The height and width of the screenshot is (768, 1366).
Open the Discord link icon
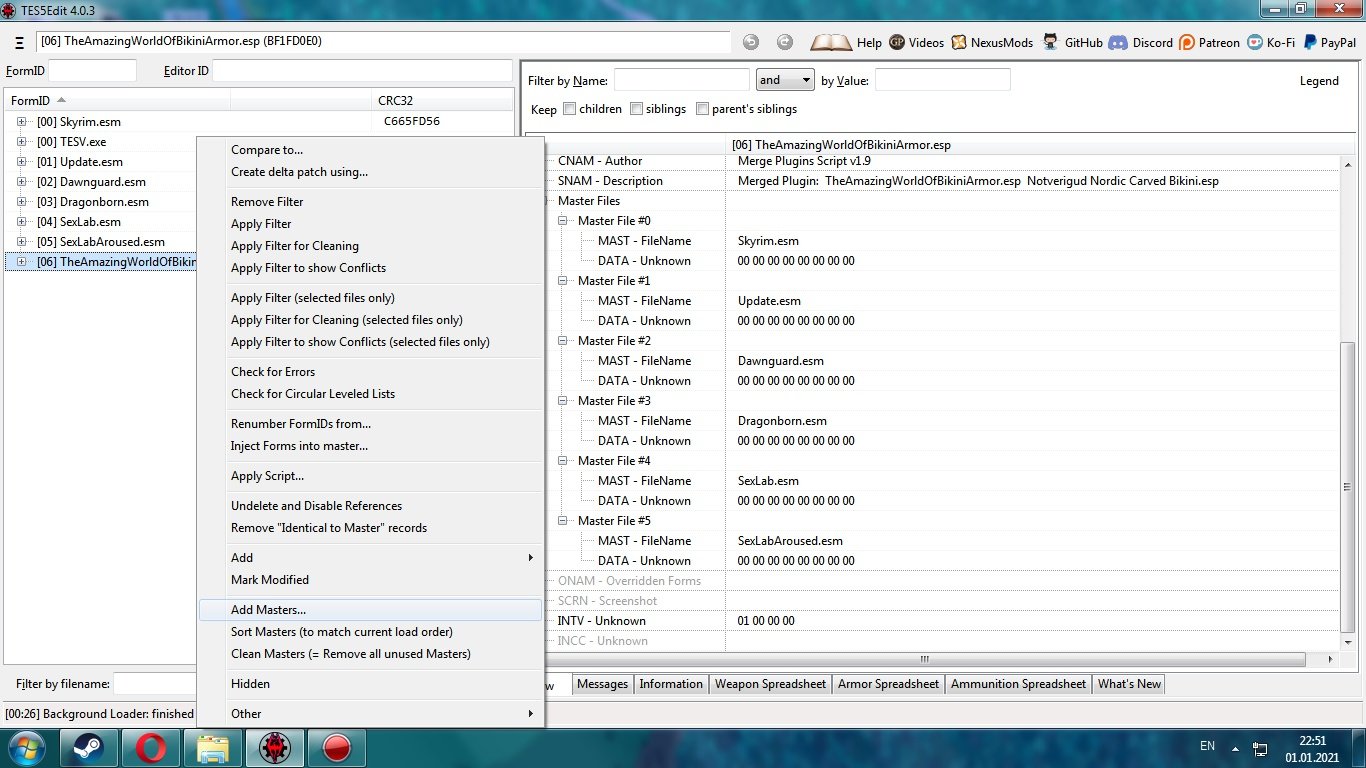point(1118,43)
